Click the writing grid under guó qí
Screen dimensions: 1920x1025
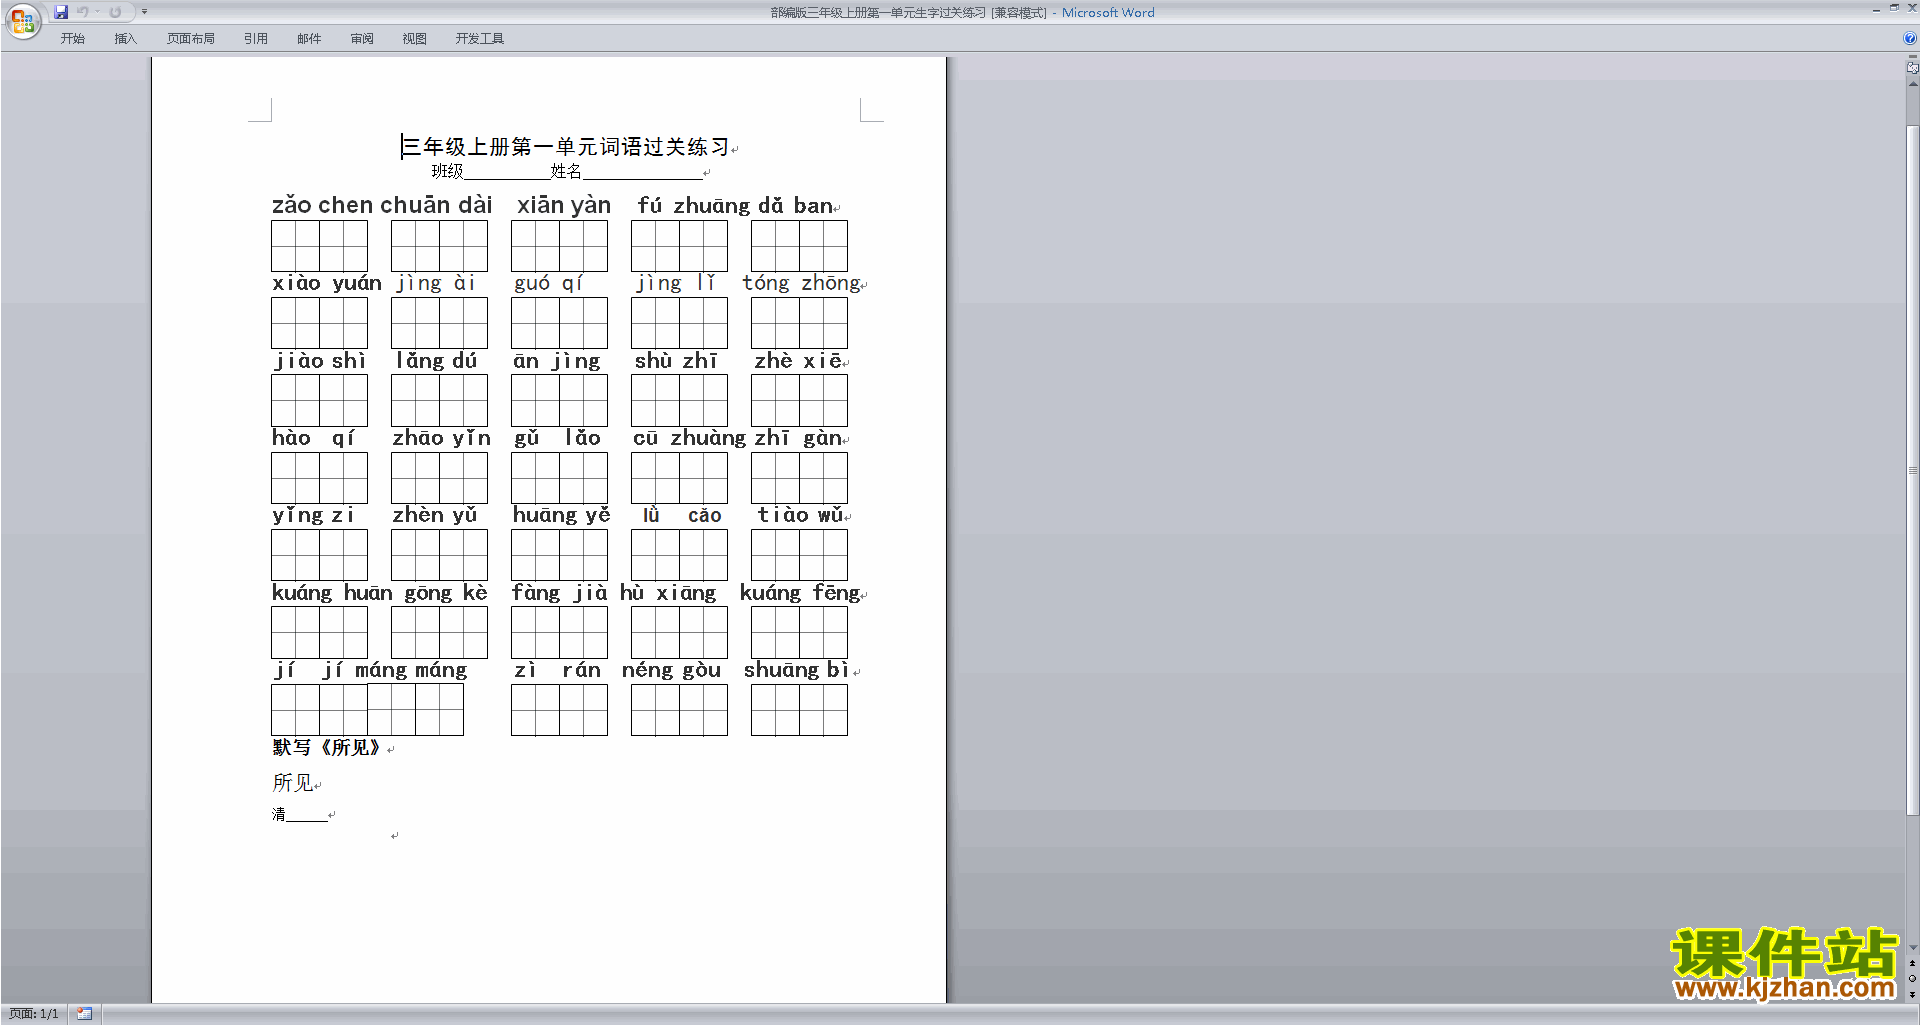pos(559,323)
